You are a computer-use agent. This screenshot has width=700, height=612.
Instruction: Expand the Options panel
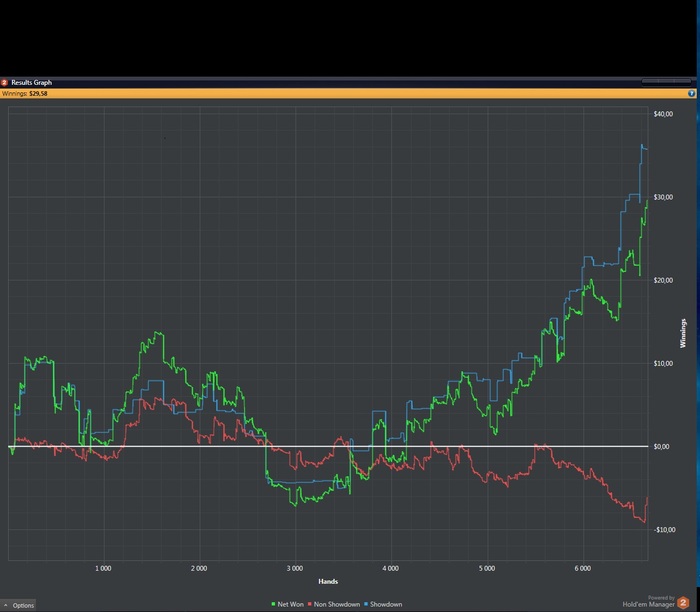[19, 605]
